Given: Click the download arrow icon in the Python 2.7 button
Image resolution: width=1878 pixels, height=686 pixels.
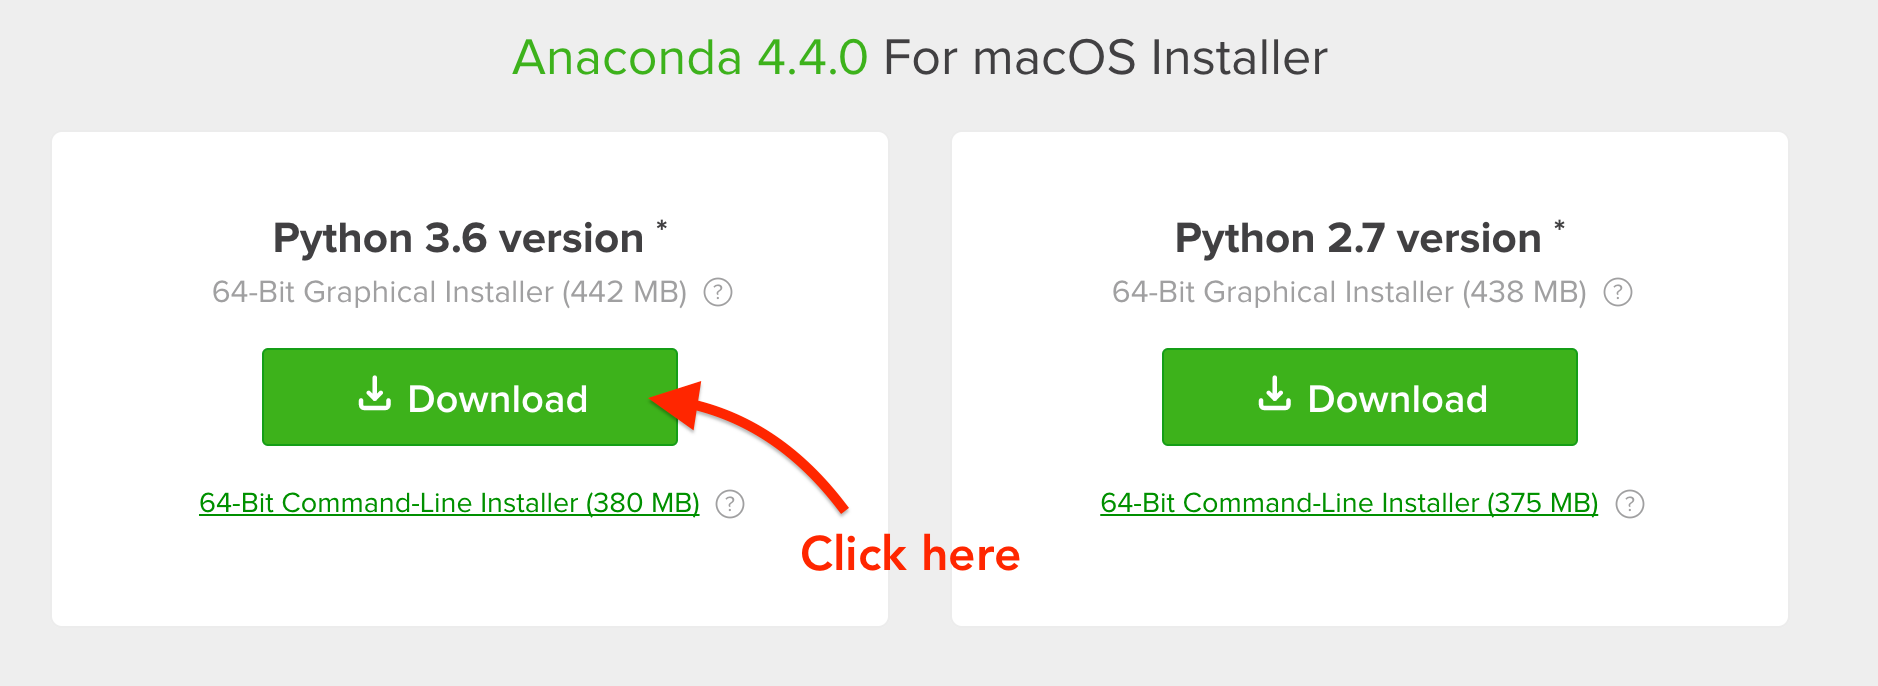Looking at the screenshot, I should point(1273,396).
